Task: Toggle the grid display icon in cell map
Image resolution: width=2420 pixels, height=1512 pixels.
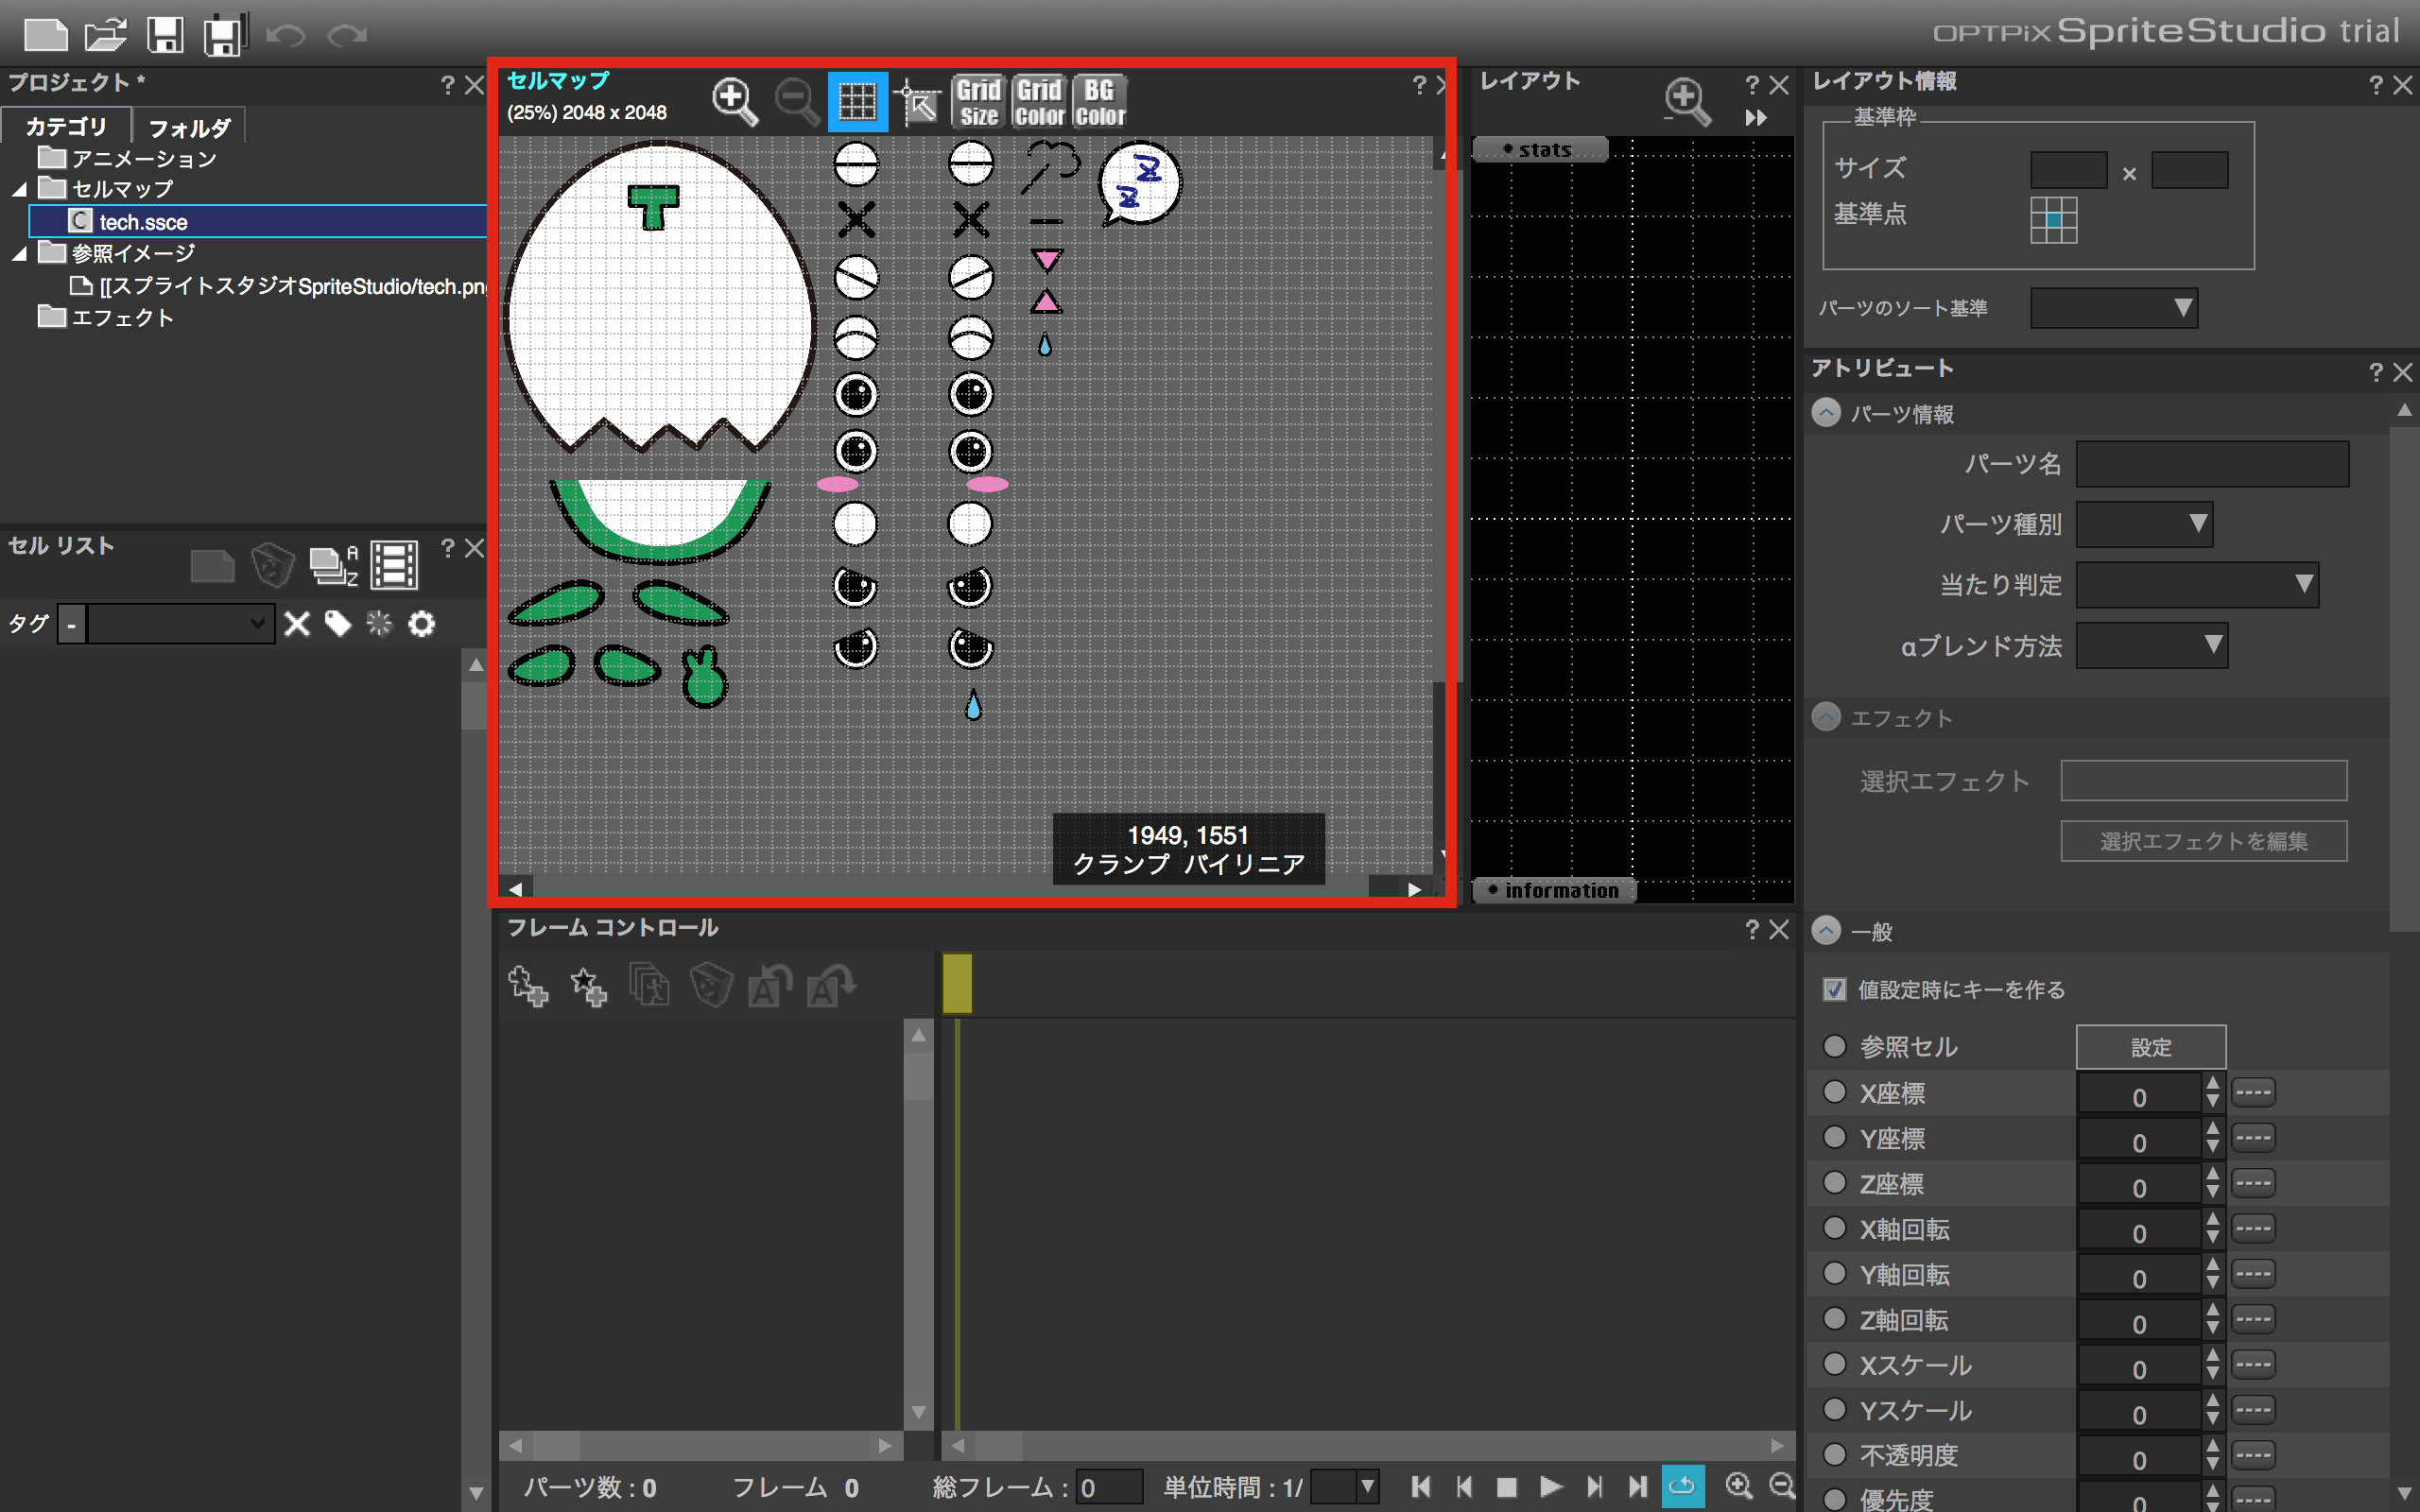Action: click(x=857, y=101)
